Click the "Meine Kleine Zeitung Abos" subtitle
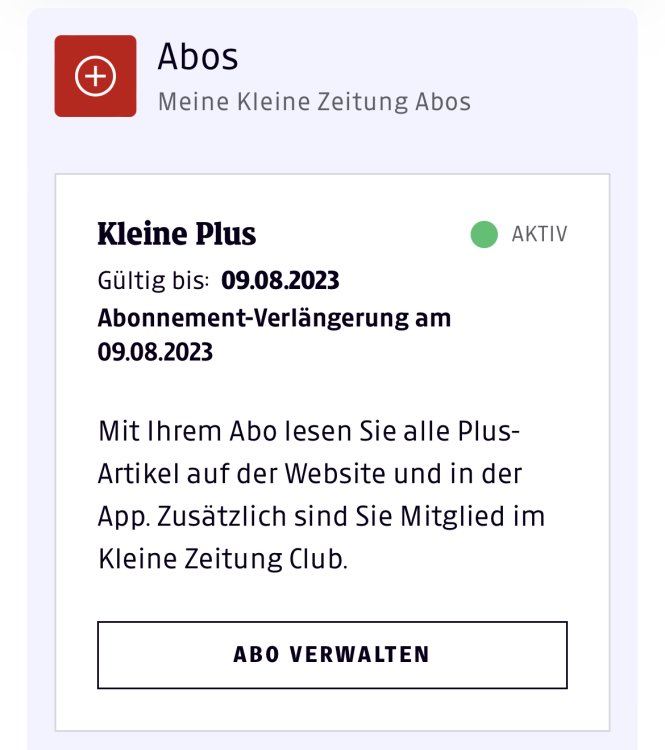Viewport: 665px width, 750px height. 314,101
